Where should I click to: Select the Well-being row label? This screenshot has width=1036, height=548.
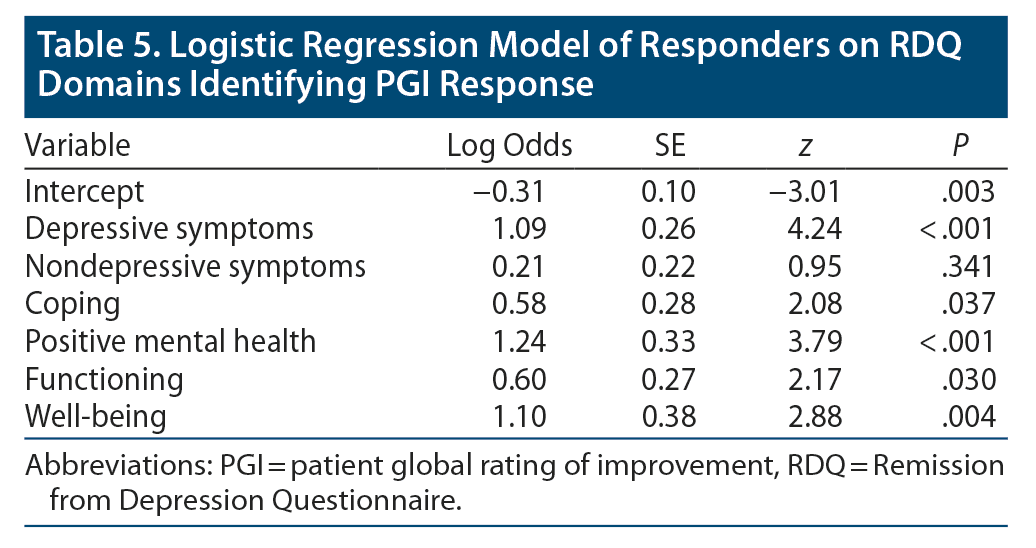tap(96, 417)
